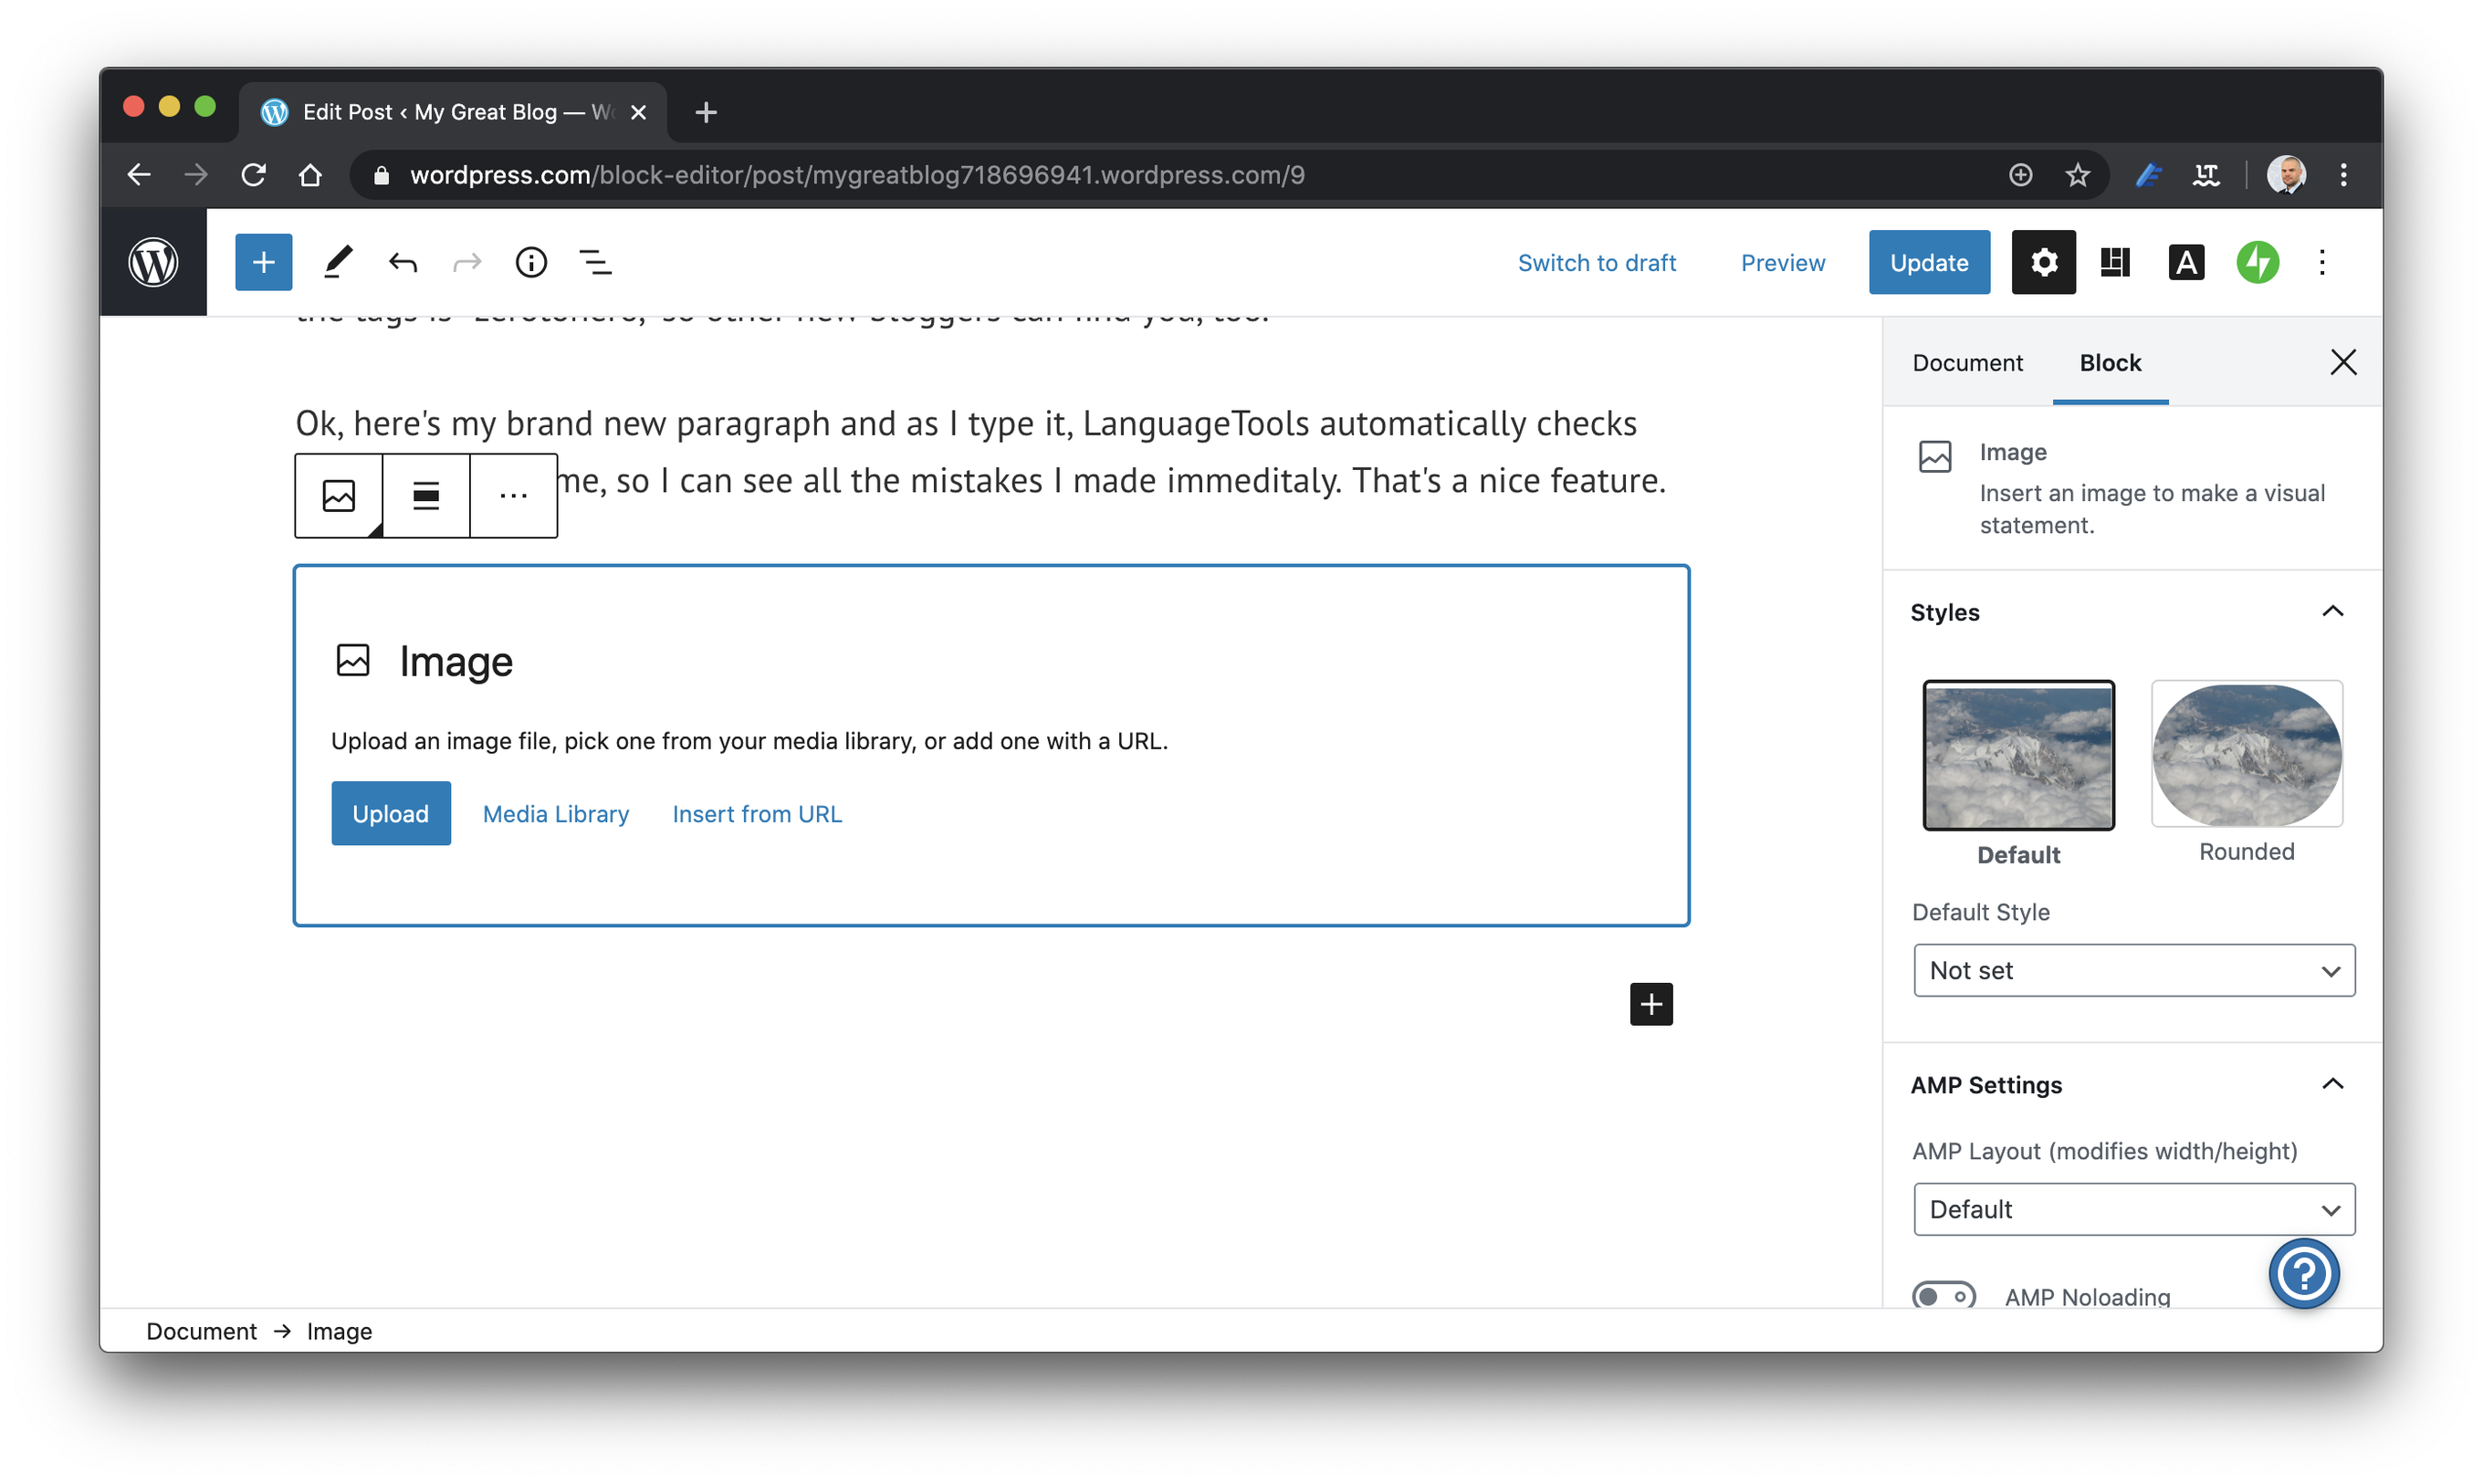2483x1484 pixels.
Task: Click the blue Upload button
Action: click(390, 813)
